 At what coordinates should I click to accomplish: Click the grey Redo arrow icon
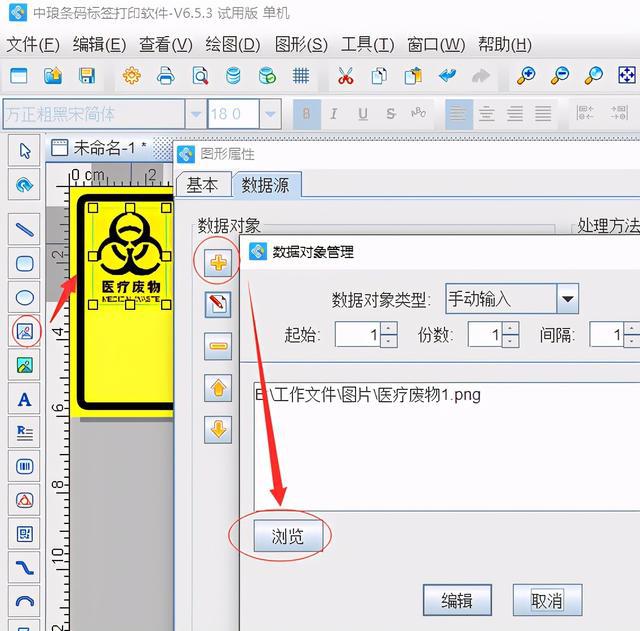[x=481, y=76]
